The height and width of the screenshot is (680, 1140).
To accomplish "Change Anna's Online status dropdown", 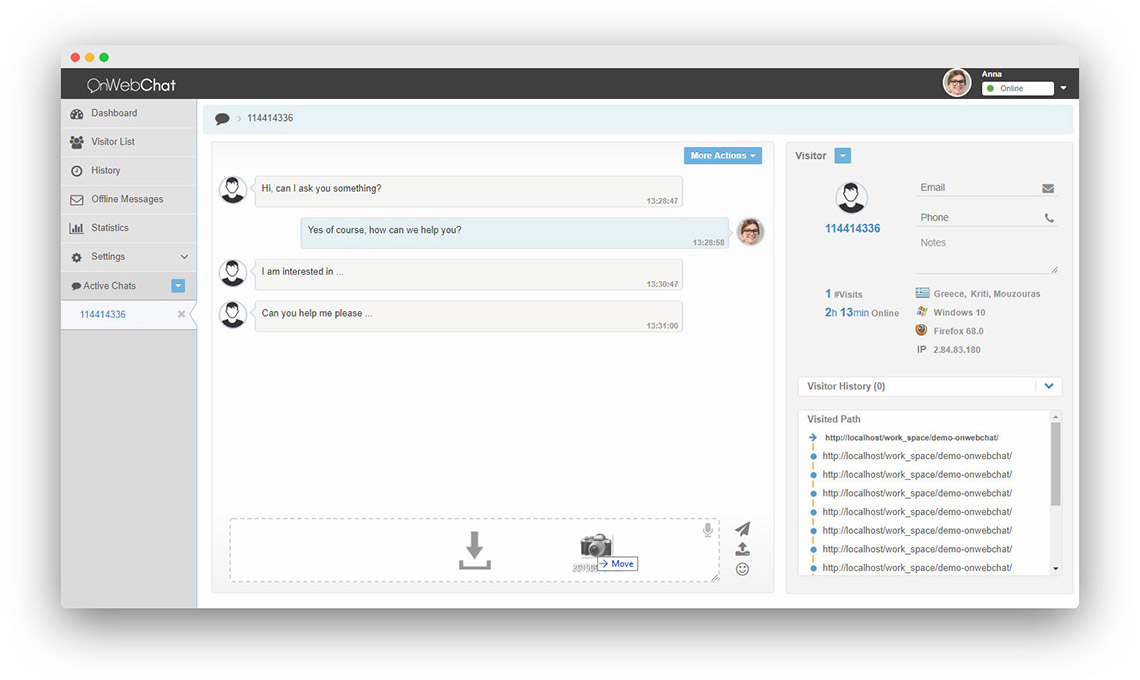I will tap(1063, 87).
